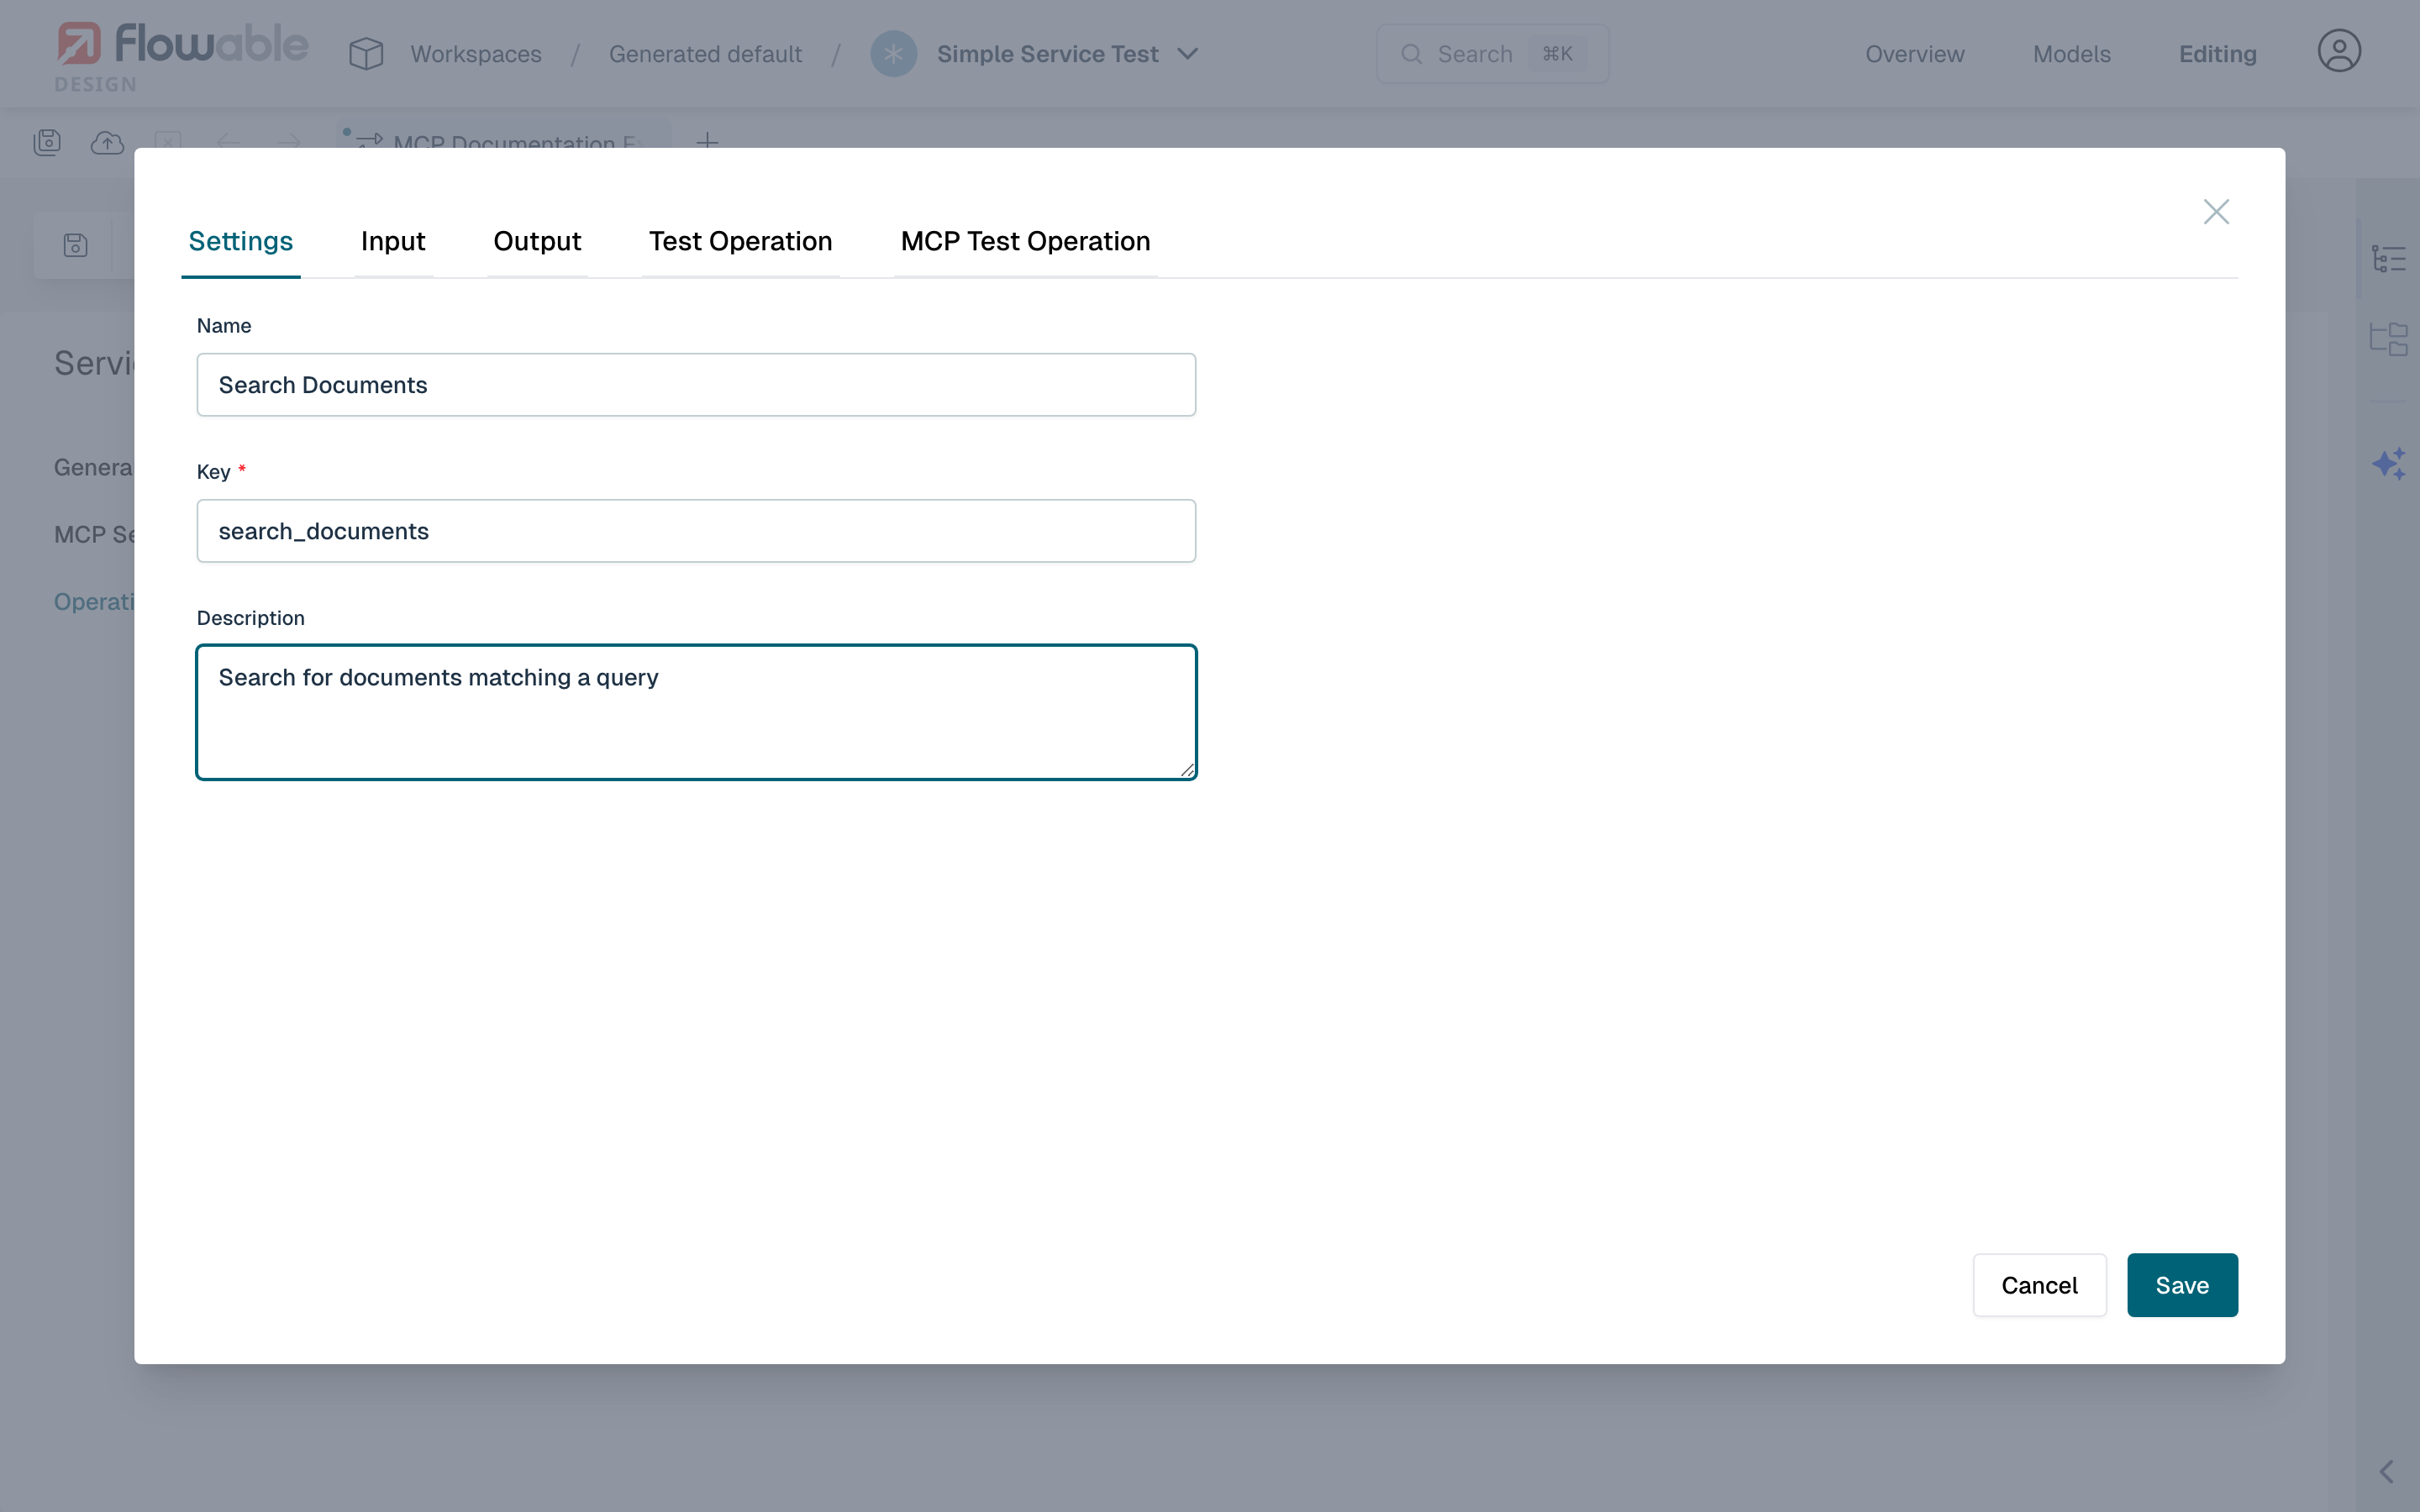2420x1512 pixels.
Task: Save the operation settings
Action: coord(2182,1285)
